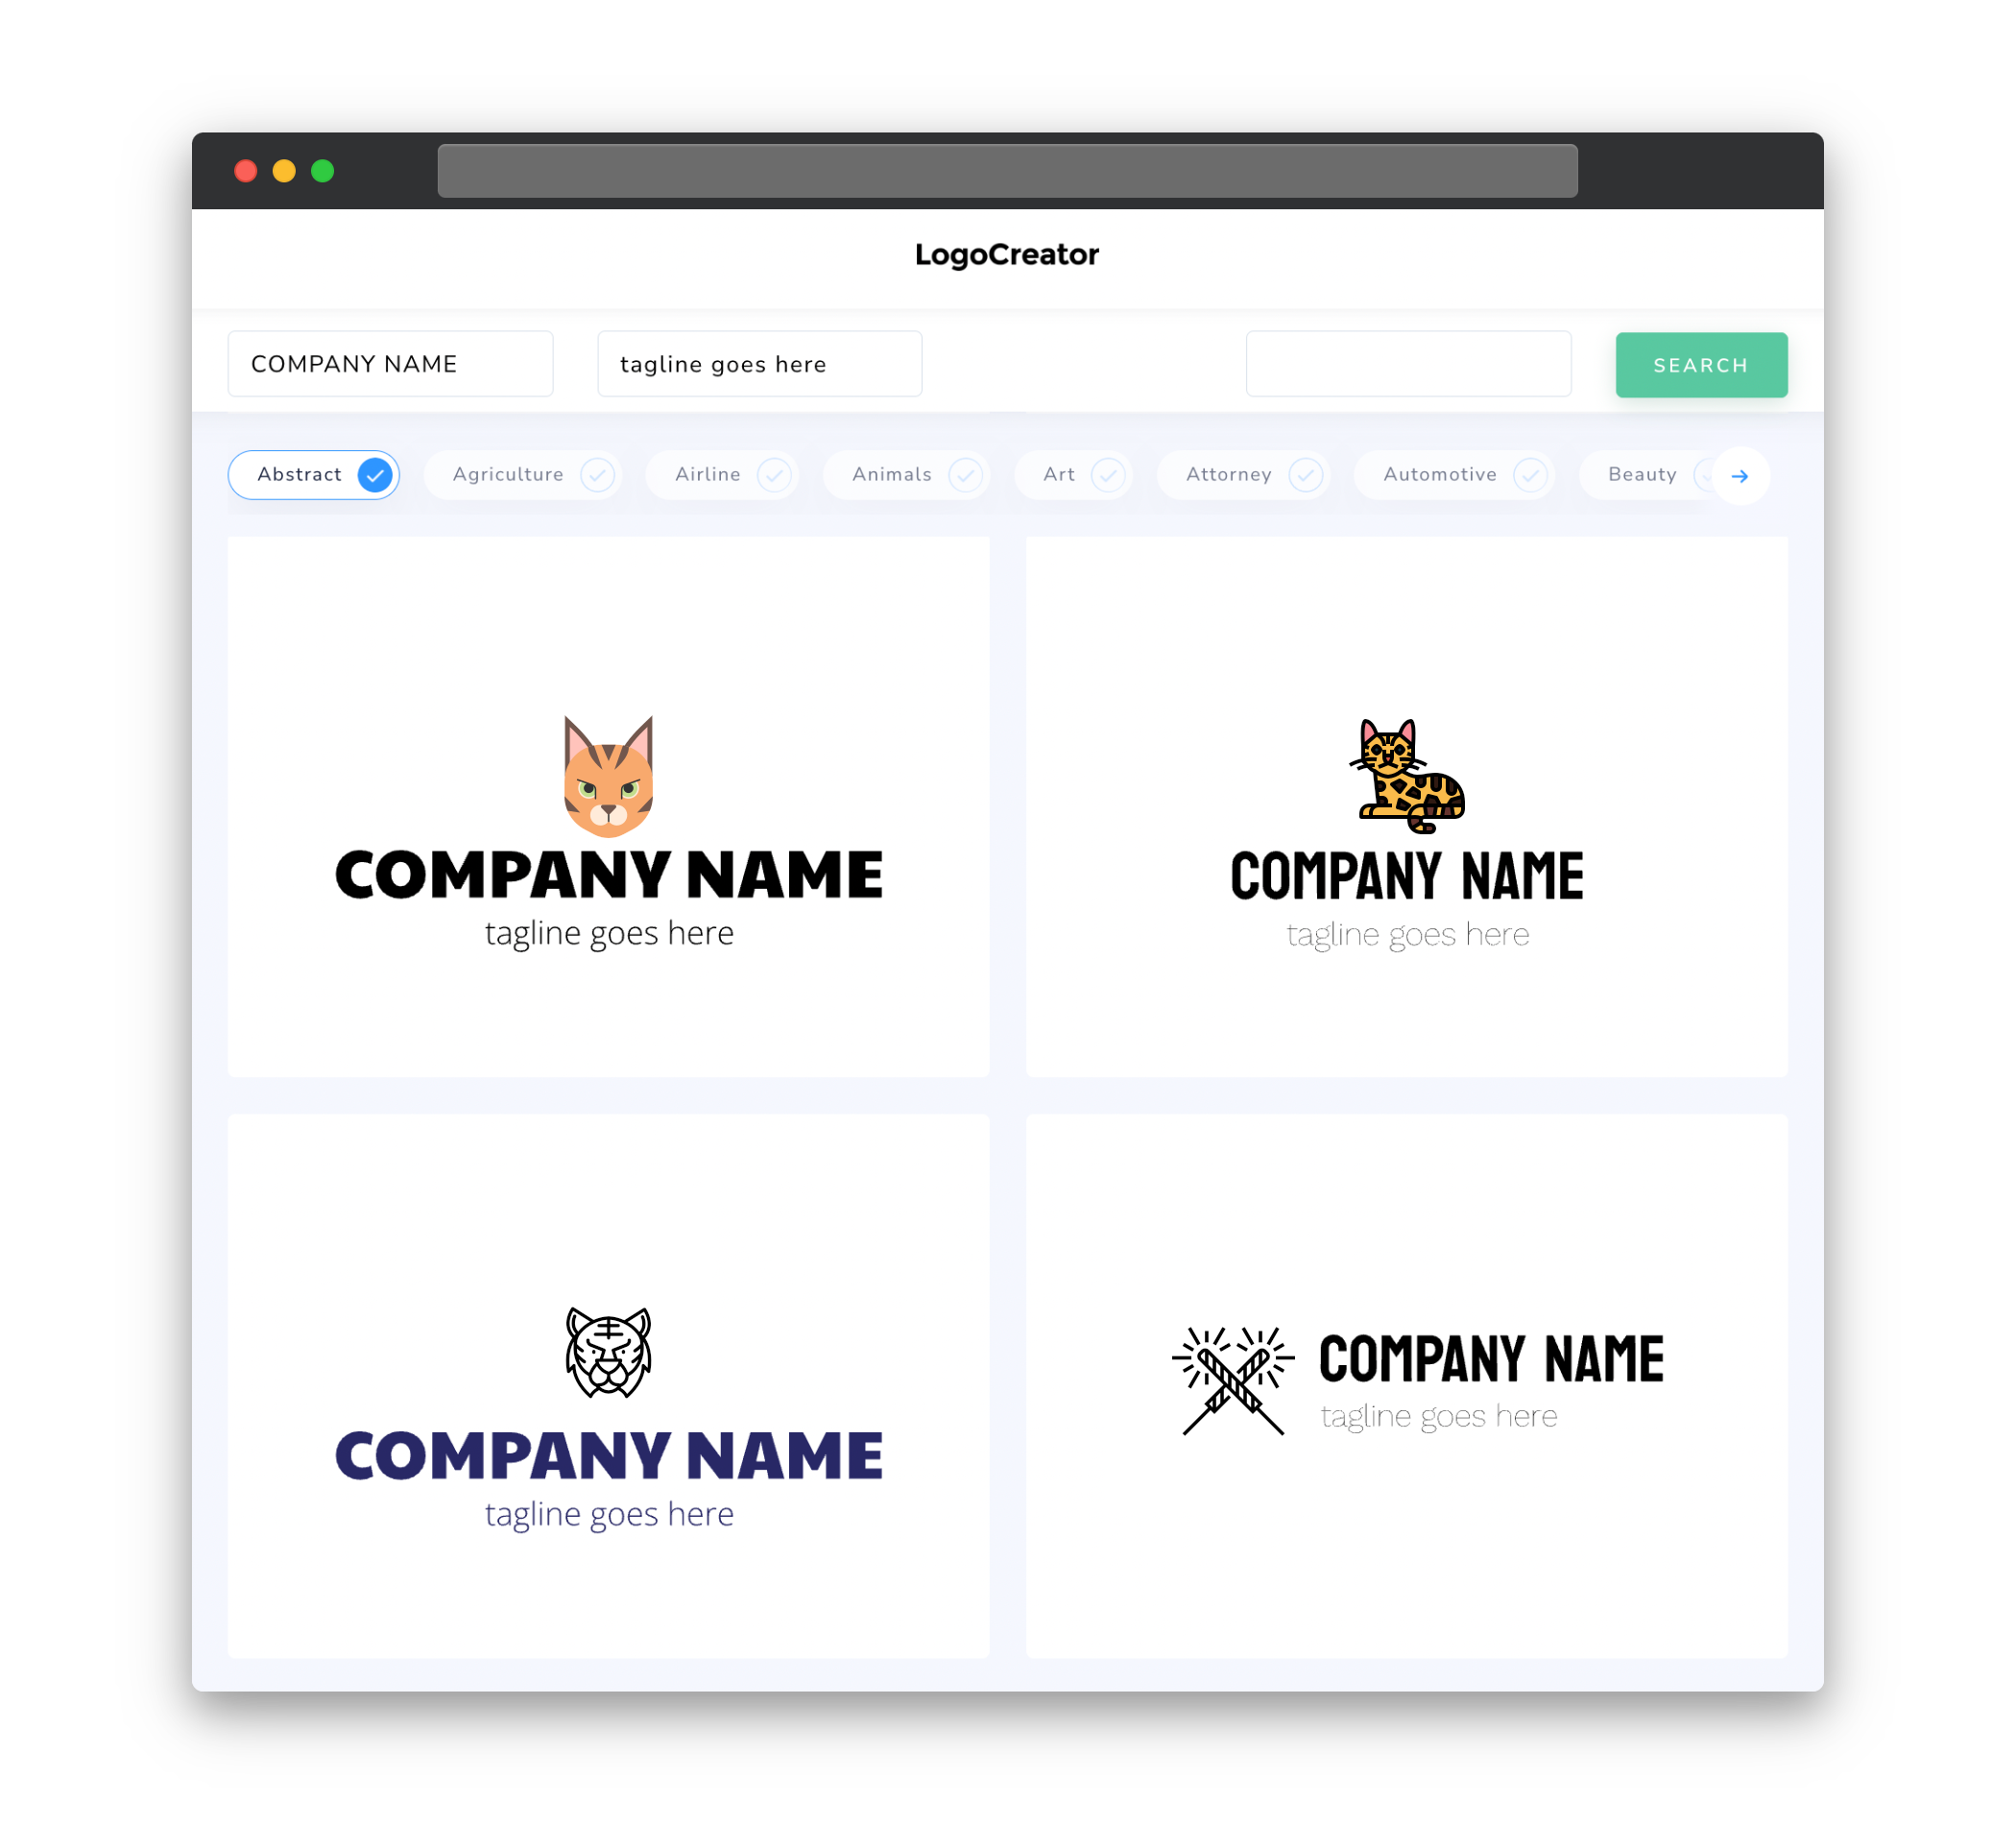Click the tiger face outline logo icon
This screenshot has height=1824, width=2016.
[610, 1352]
